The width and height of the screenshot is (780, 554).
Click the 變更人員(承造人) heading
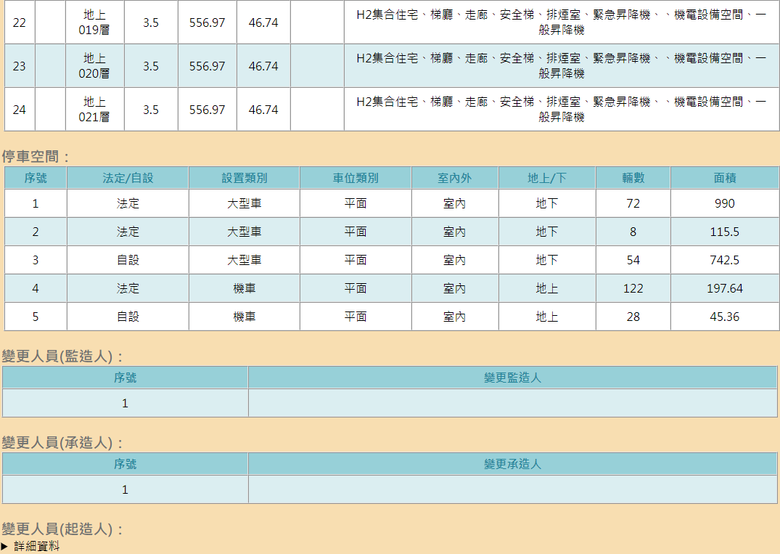click(x=62, y=443)
